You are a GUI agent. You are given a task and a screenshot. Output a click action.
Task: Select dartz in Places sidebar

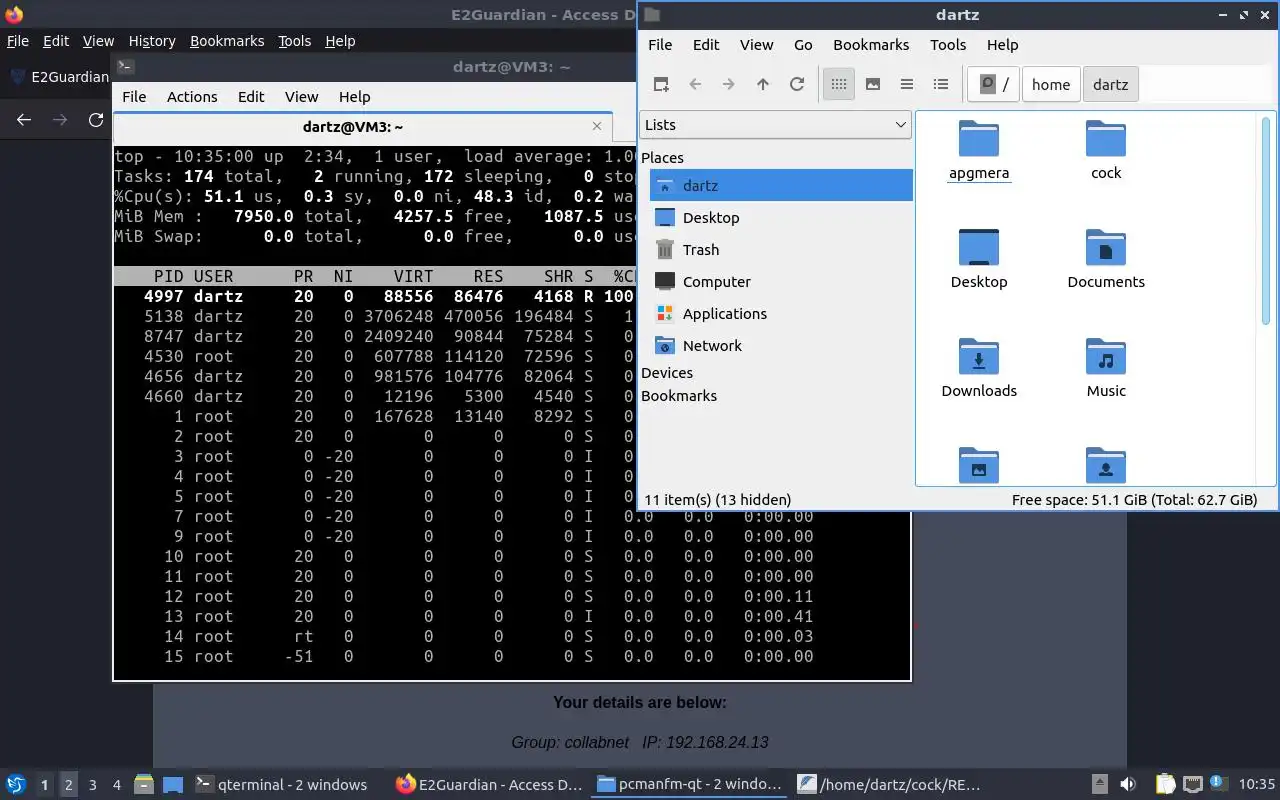tap(781, 186)
